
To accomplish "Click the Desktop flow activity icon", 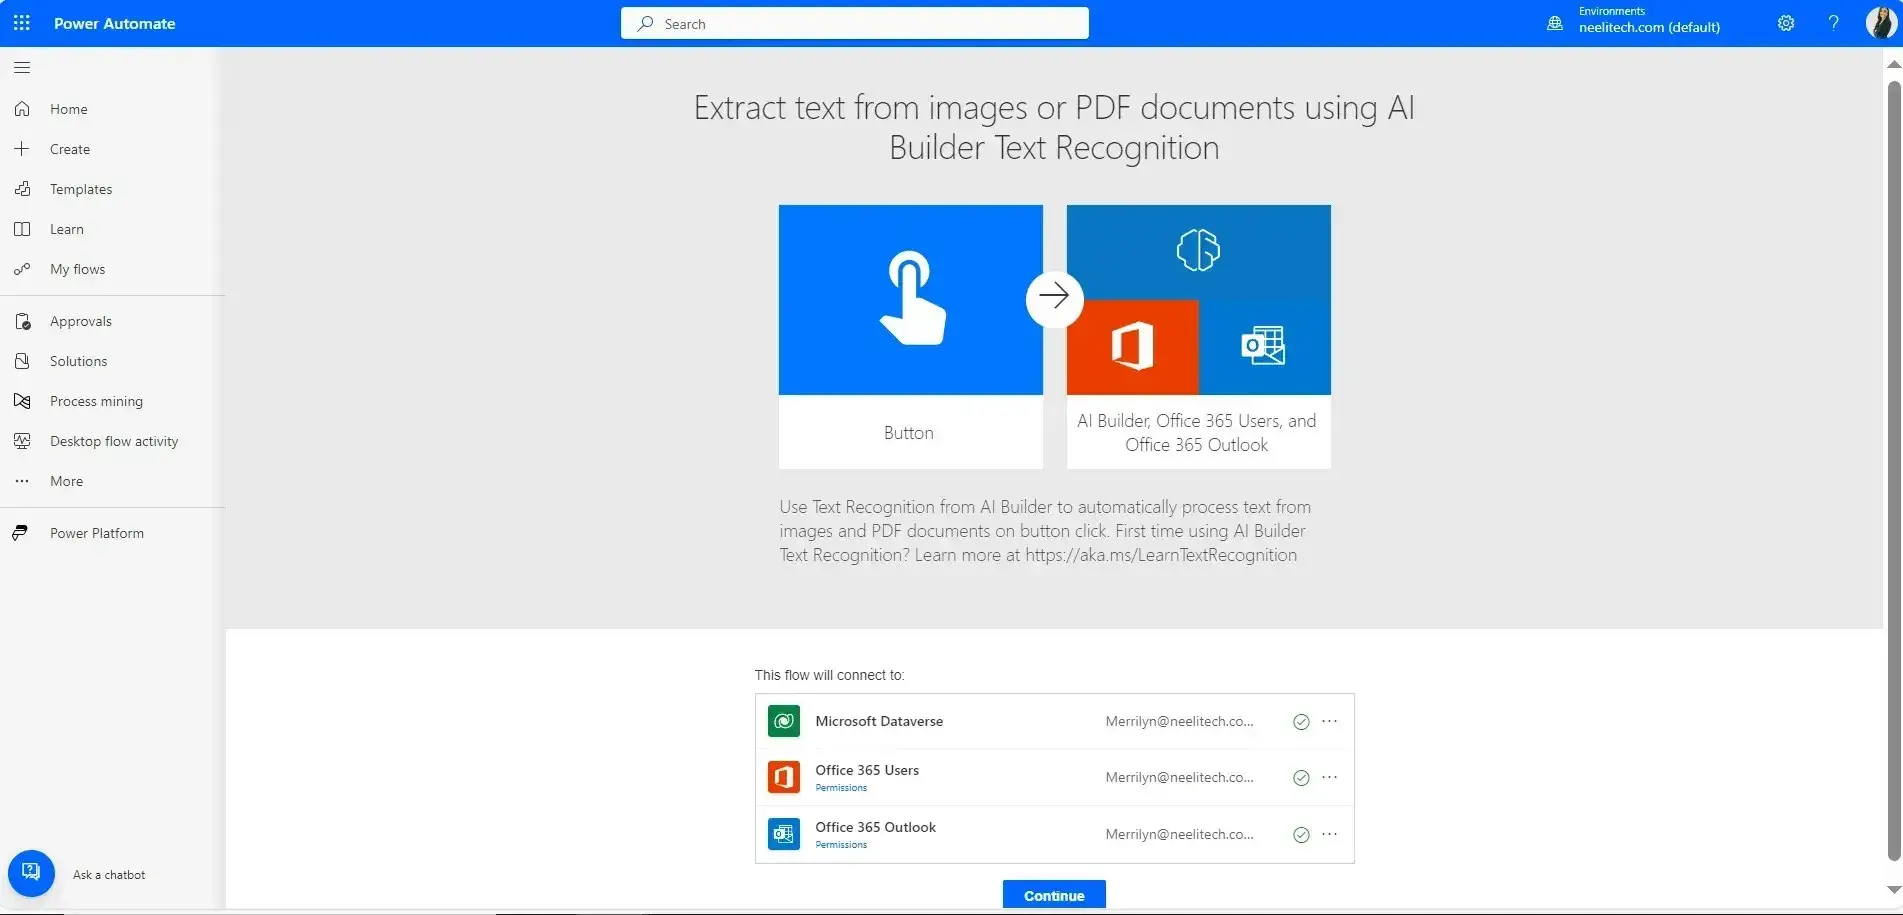I will pos(22,441).
